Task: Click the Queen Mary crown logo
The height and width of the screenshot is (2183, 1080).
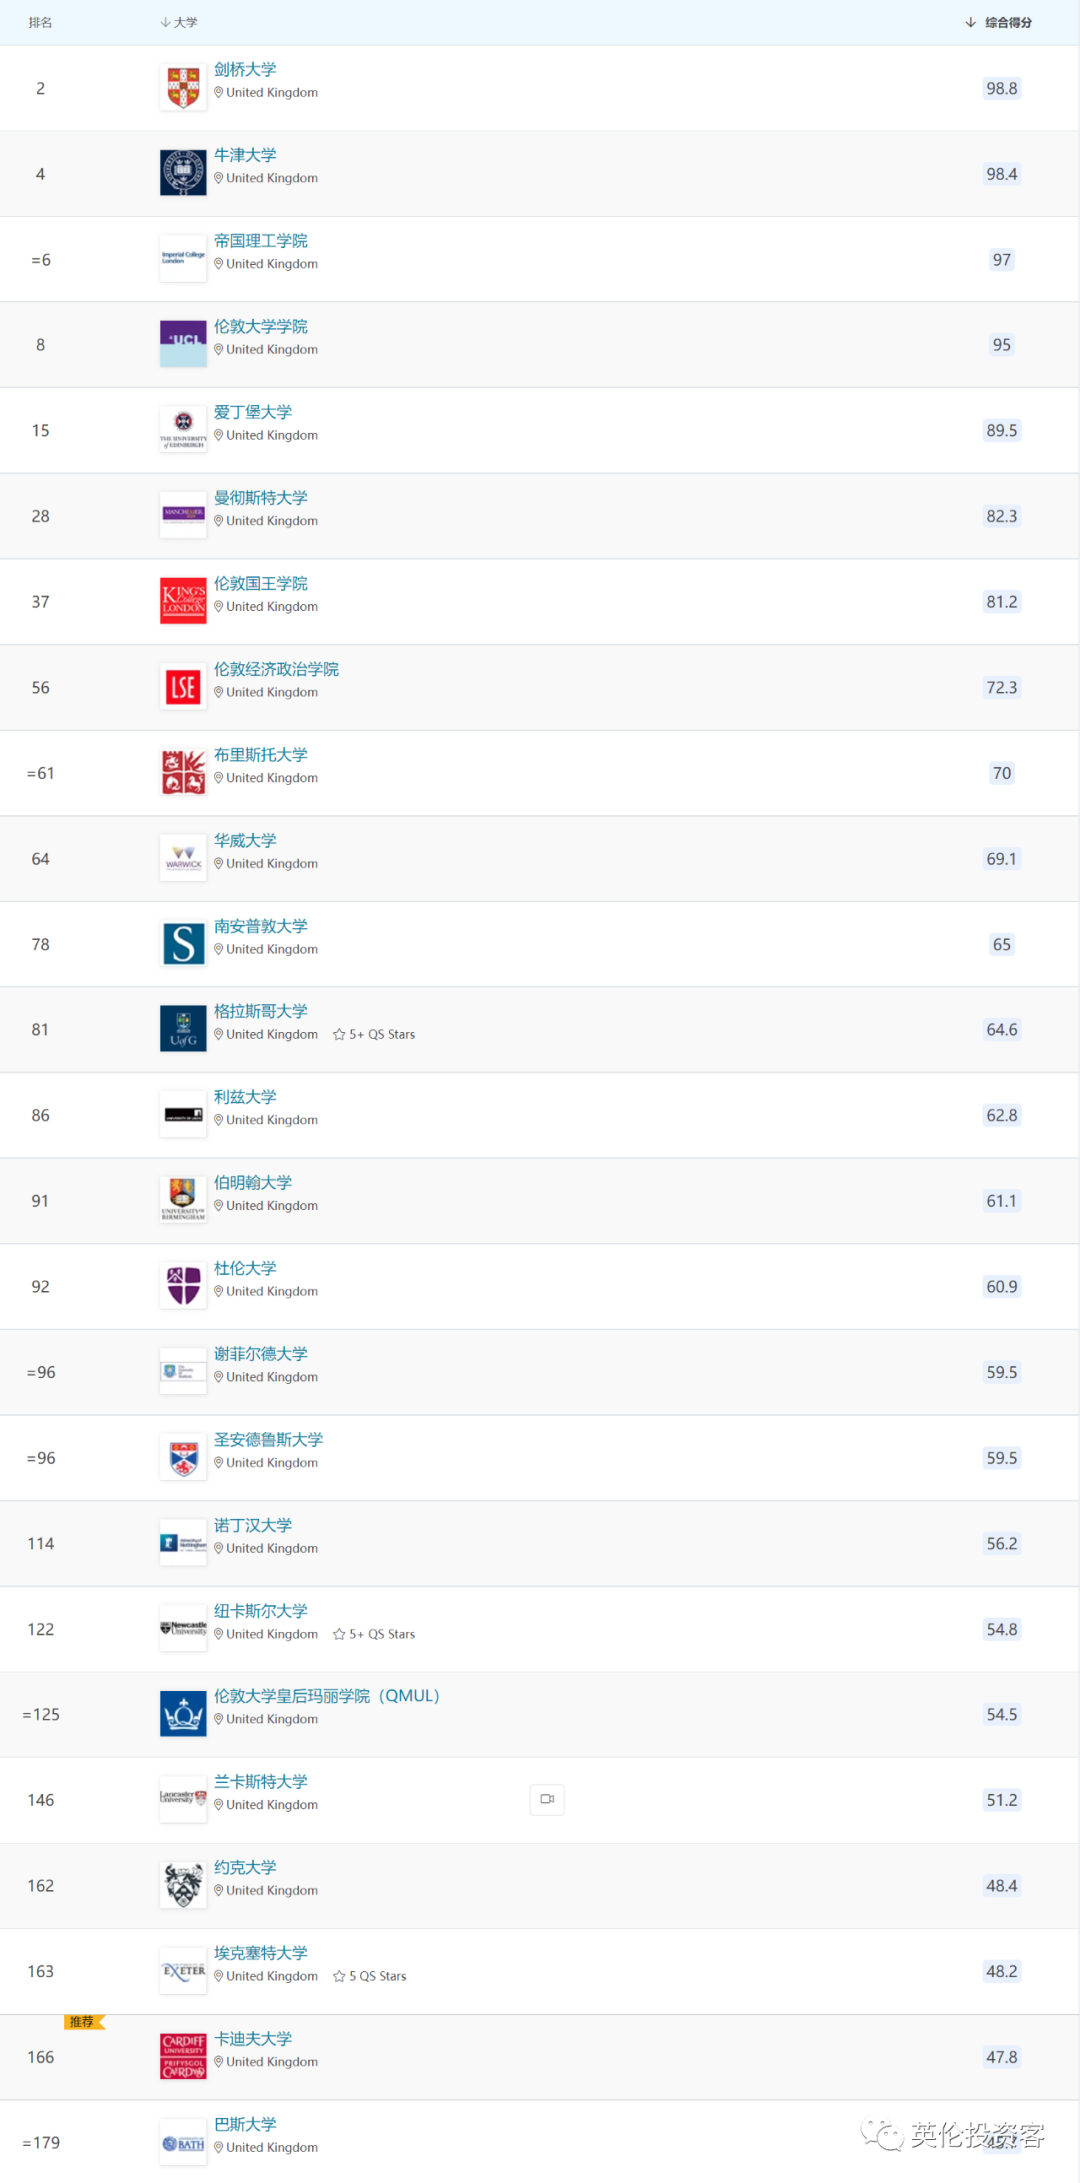Action: click(x=183, y=1714)
